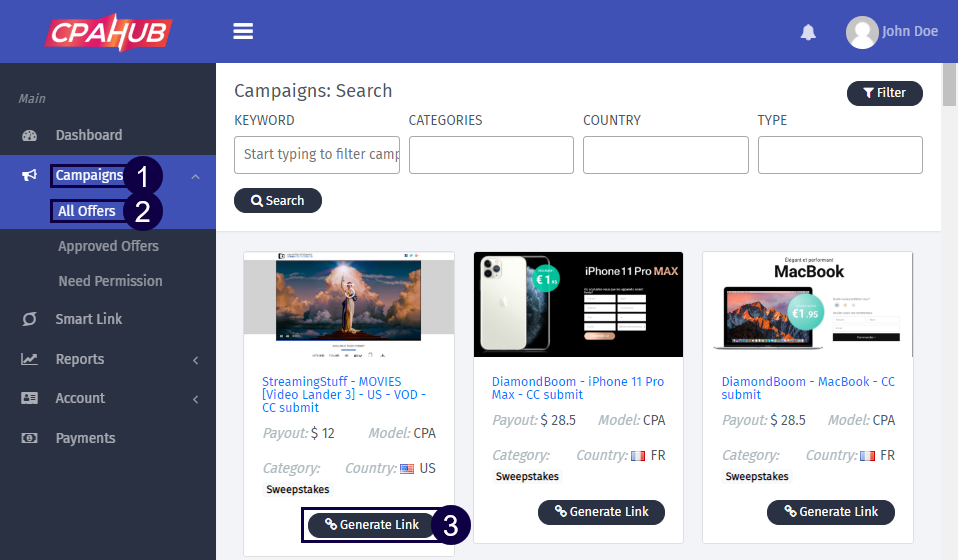Generate link for iPhone 11 Pro Max offer
This screenshot has width=958, height=560.
(x=601, y=512)
